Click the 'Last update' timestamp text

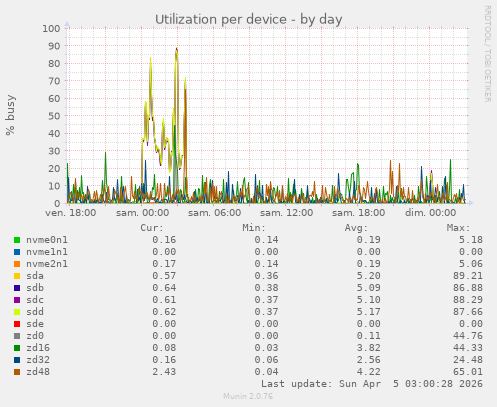click(372, 384)
